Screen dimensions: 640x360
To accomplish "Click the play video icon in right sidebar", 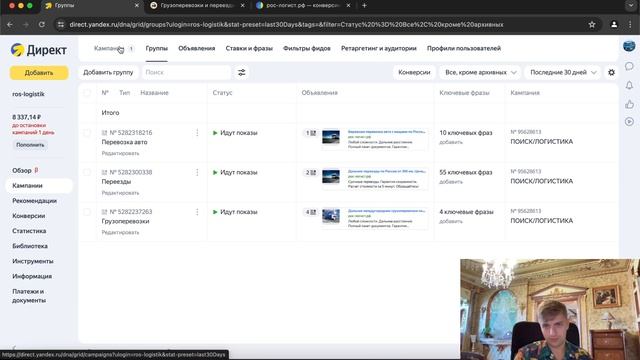I will pos(629,122).
